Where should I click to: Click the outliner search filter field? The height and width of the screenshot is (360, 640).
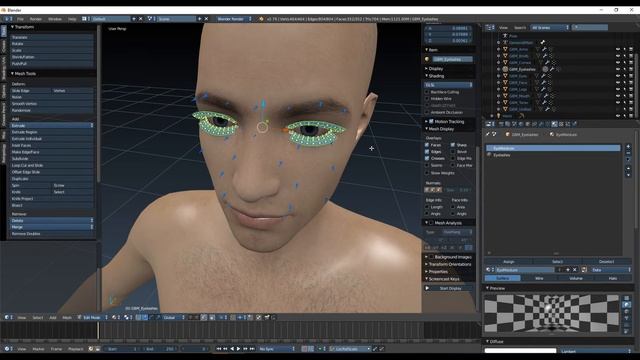click(x=590, y=27)
